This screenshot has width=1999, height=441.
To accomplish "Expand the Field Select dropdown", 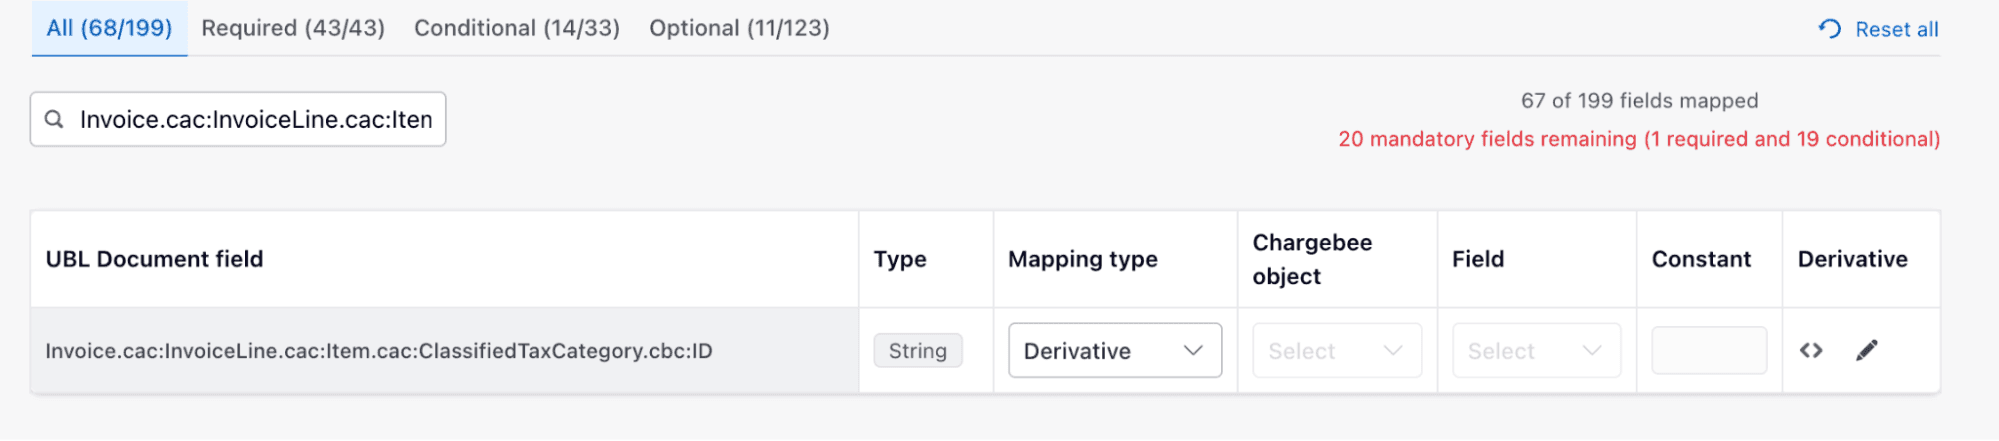I will click(x=1535, y=351).
